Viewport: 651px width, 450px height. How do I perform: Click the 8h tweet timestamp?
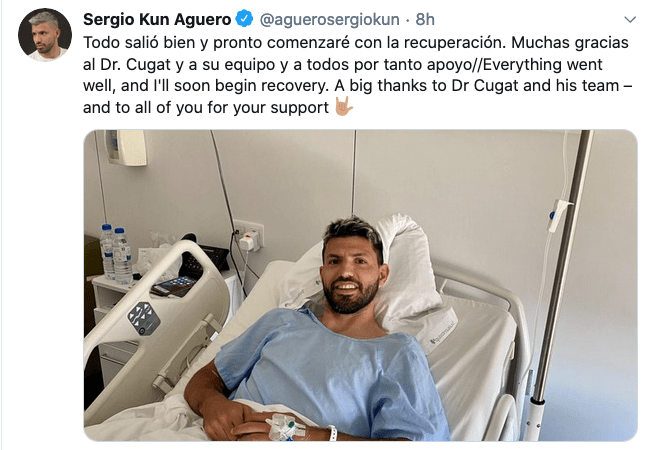425,19
